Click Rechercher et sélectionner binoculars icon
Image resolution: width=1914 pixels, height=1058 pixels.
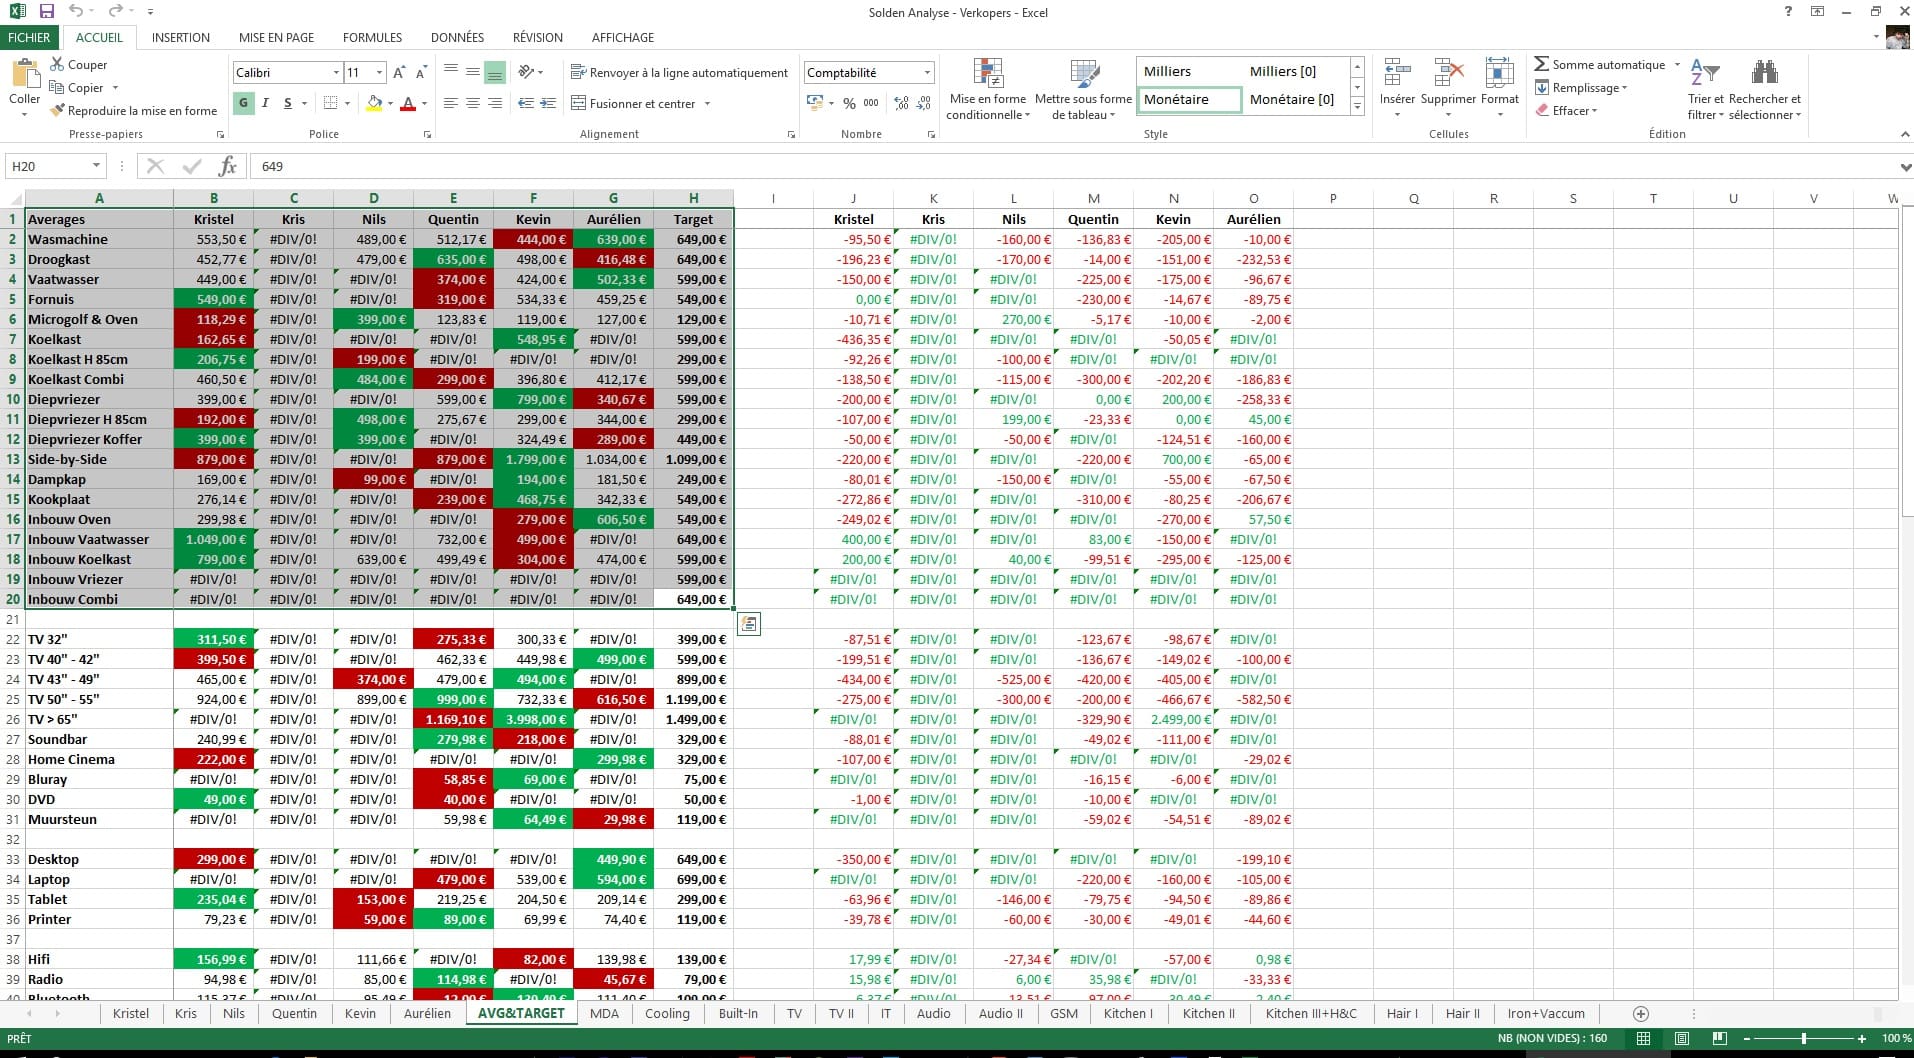(x=1764, y=74)
